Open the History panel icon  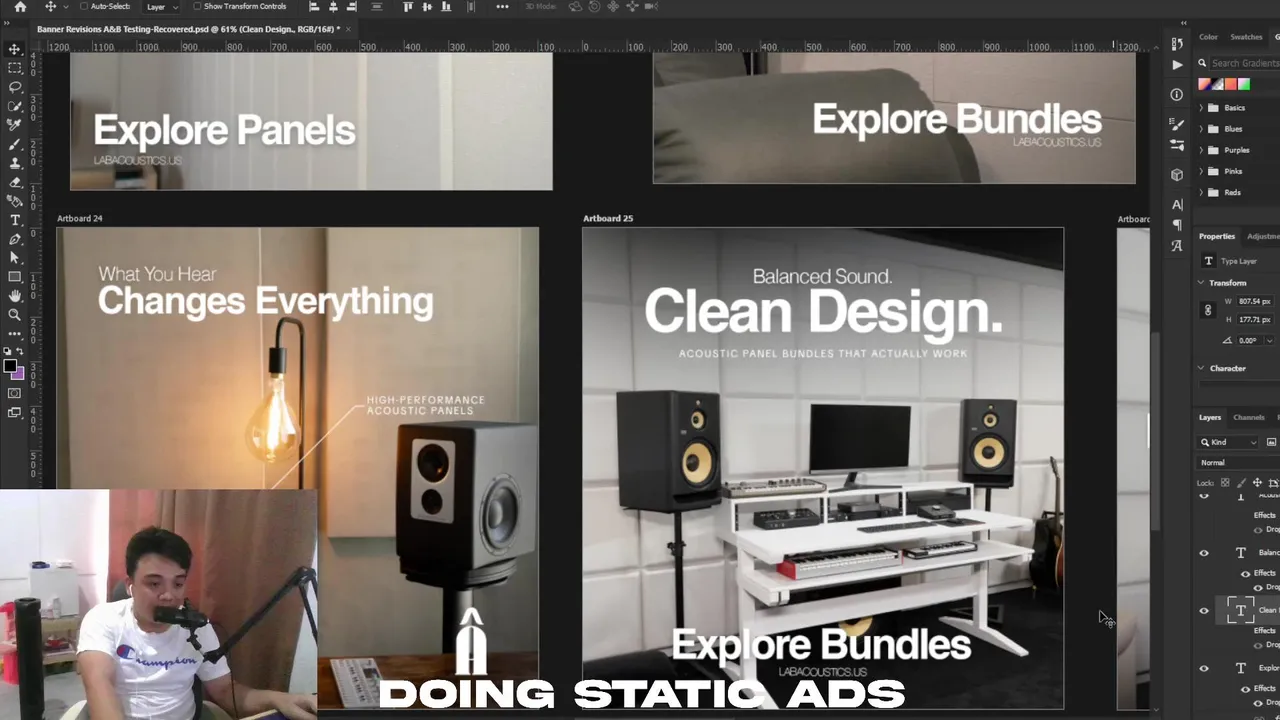click(x=1177, y=44)
